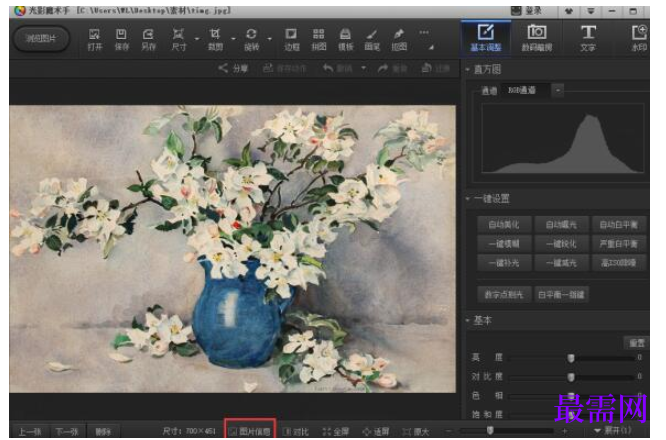Open the 通道 RGB channel dropdown
This screenshot has height=440, width=666.
click(x=558, y=90)
